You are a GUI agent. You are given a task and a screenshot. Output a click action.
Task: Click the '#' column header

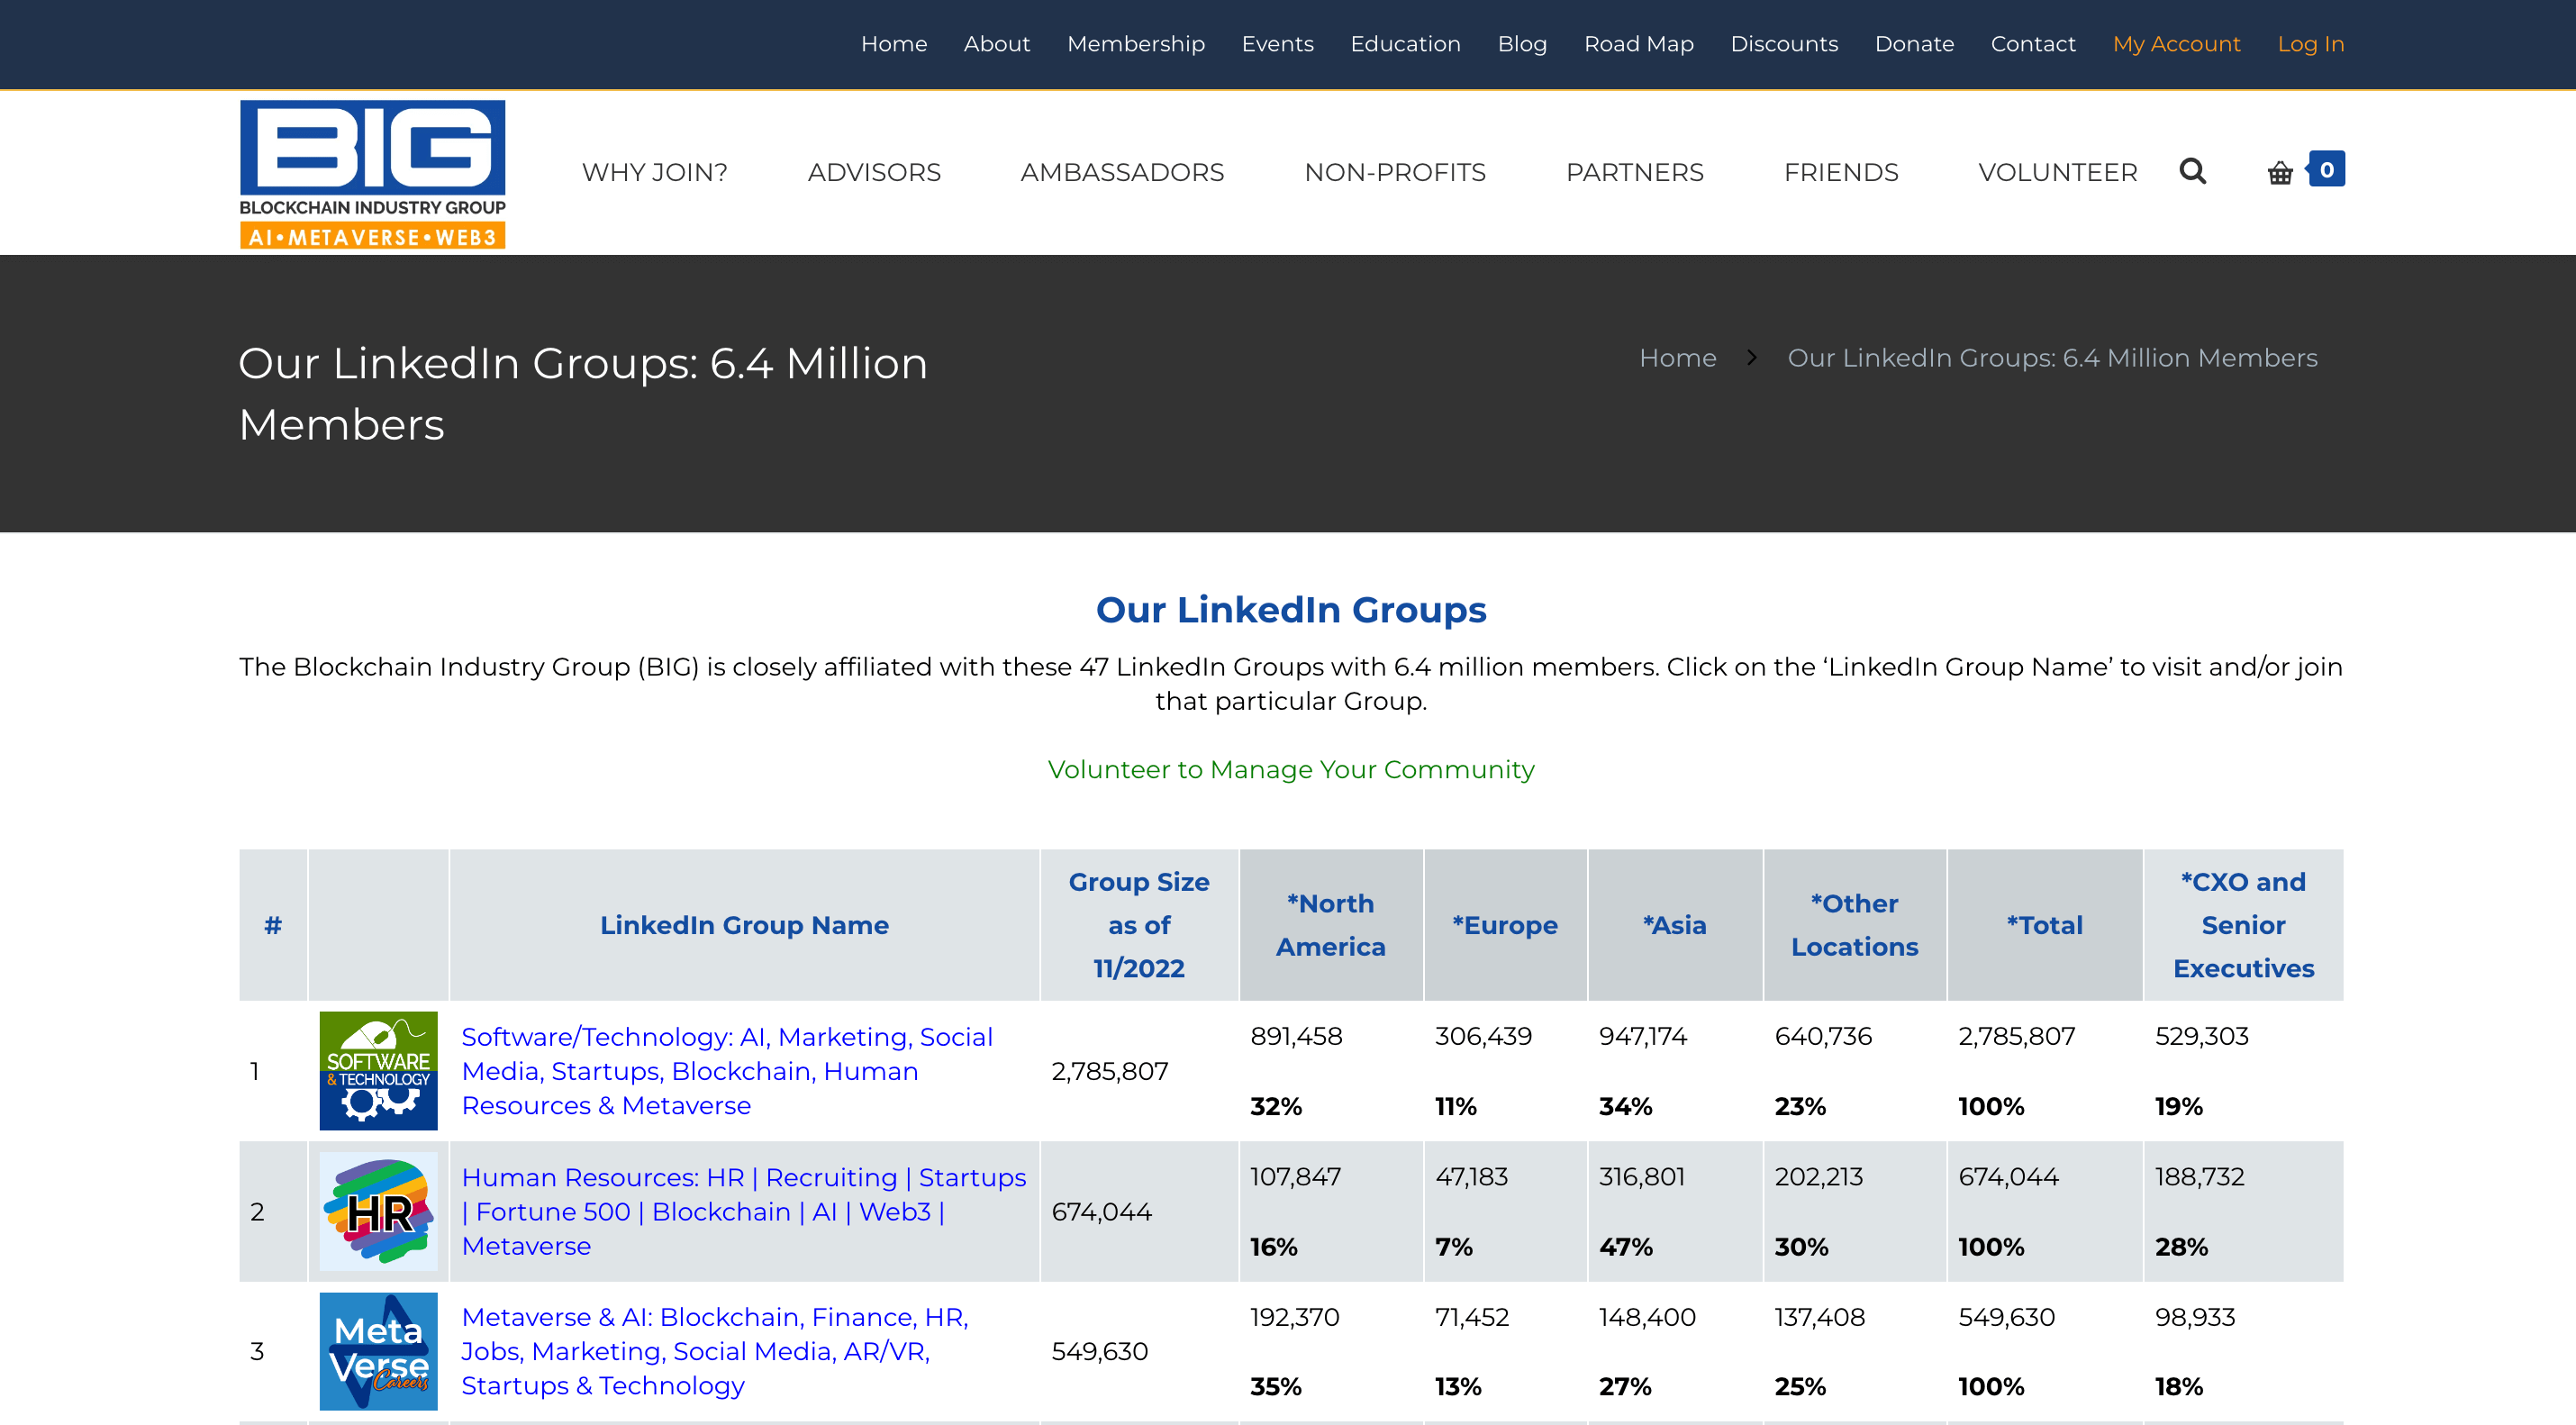tap(272, 925)
